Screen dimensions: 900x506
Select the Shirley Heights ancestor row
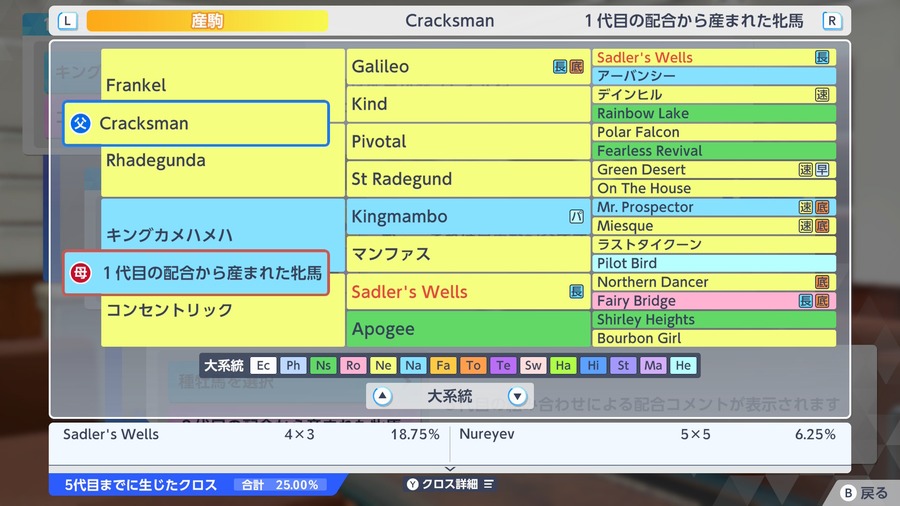713,320
